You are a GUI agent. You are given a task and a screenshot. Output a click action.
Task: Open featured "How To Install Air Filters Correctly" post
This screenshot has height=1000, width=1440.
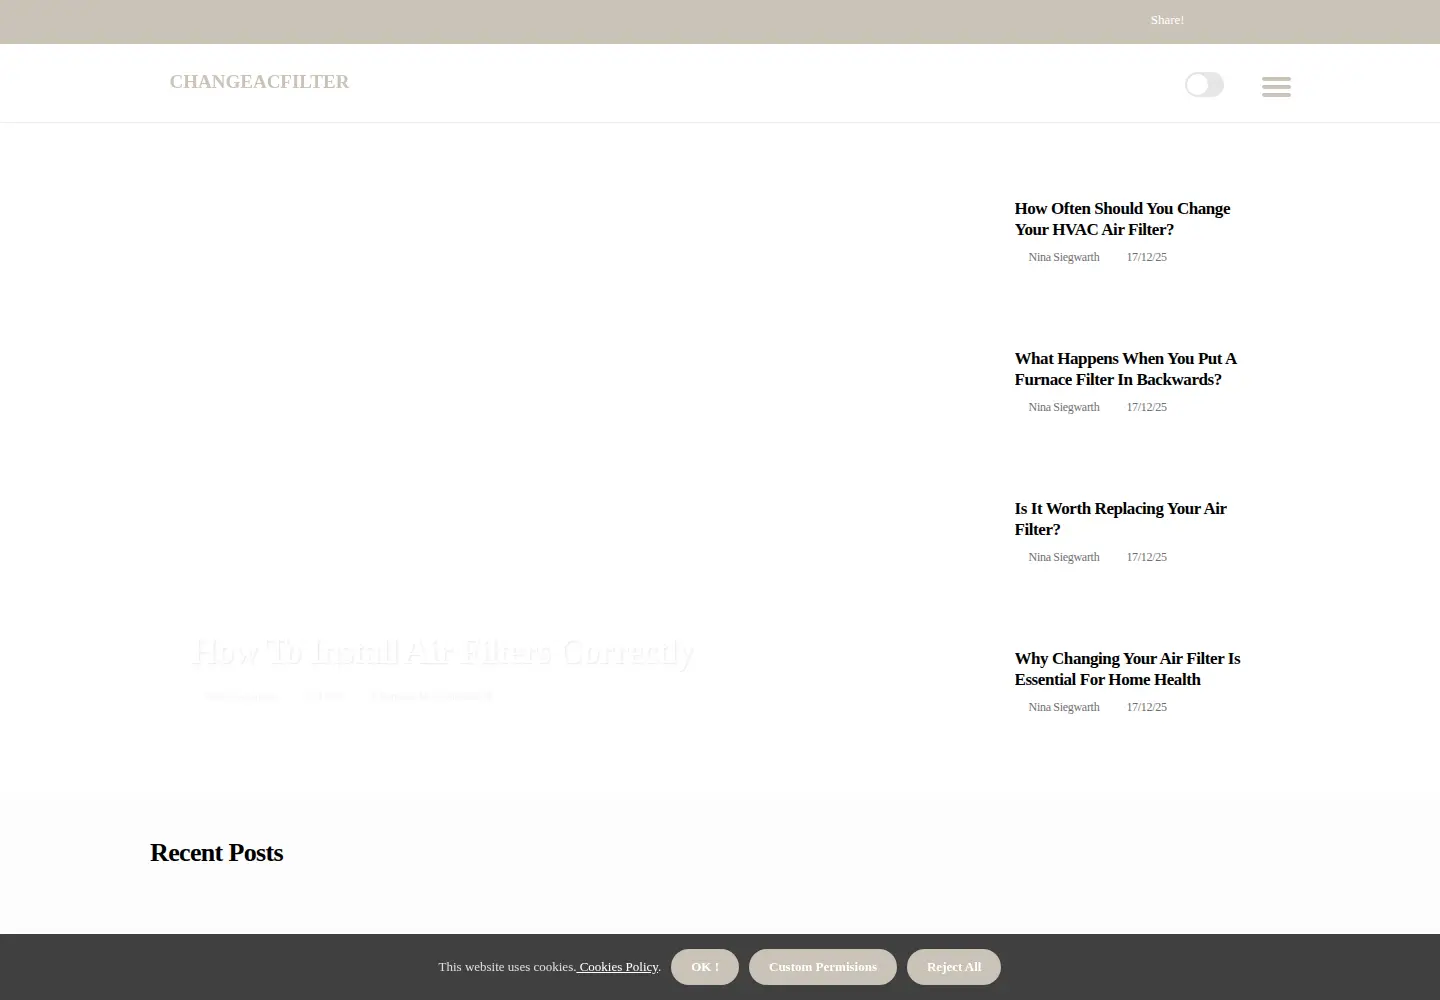(443, 652)
